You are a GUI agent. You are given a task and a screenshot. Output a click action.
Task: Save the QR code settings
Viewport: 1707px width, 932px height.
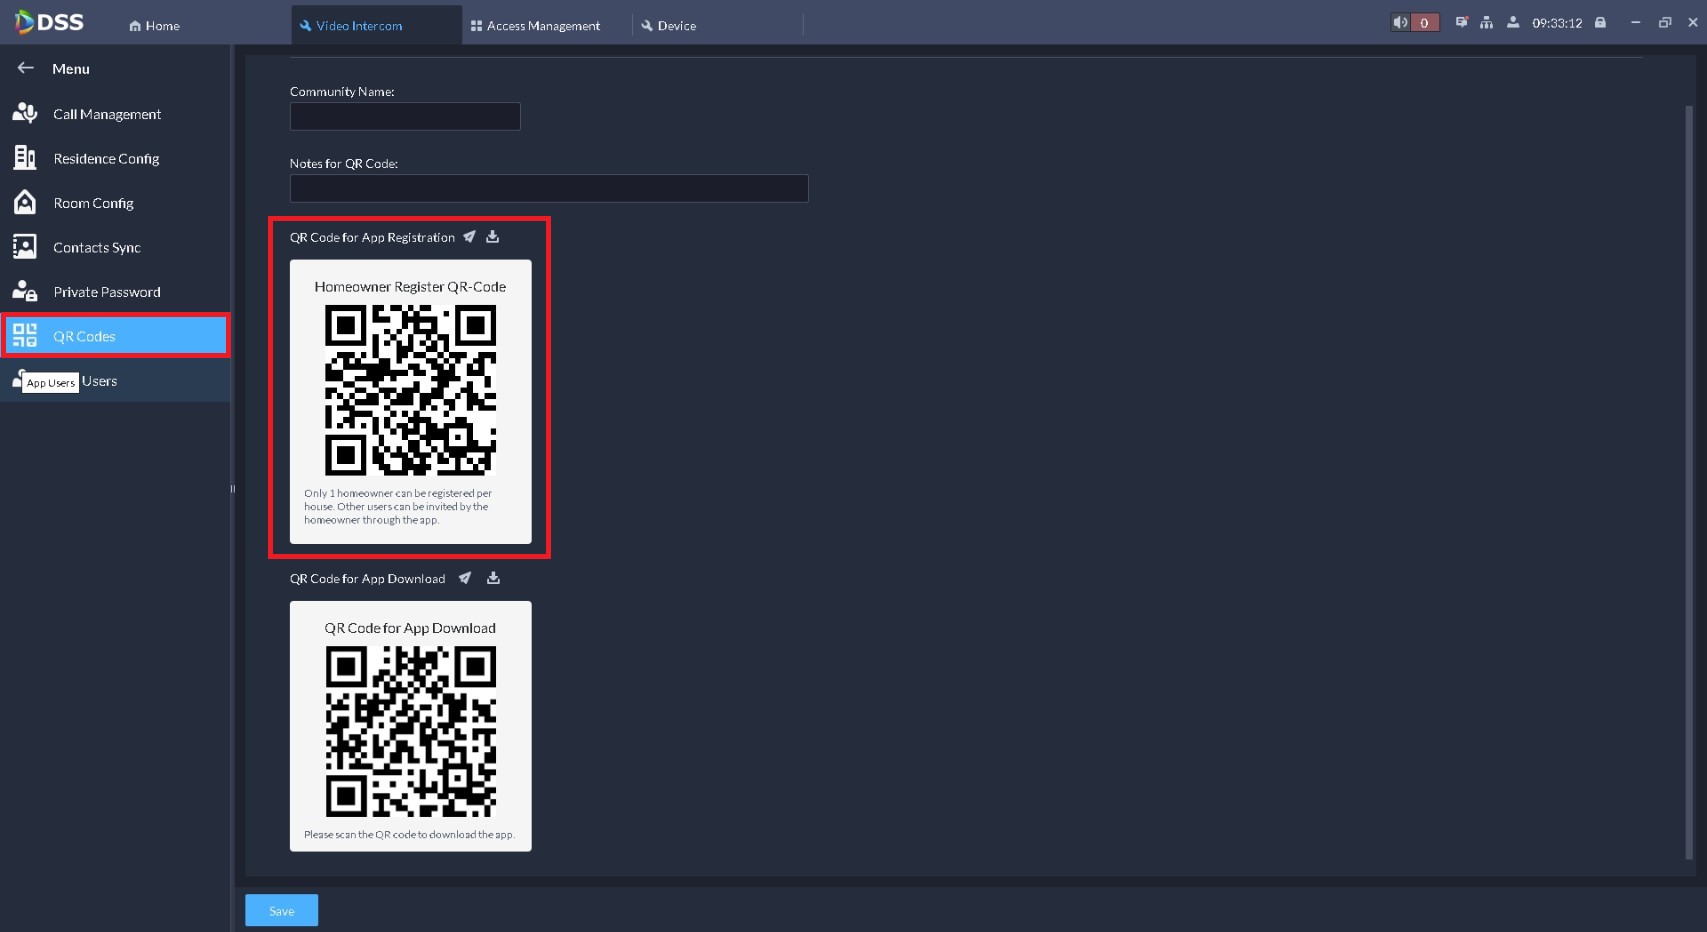282,911
